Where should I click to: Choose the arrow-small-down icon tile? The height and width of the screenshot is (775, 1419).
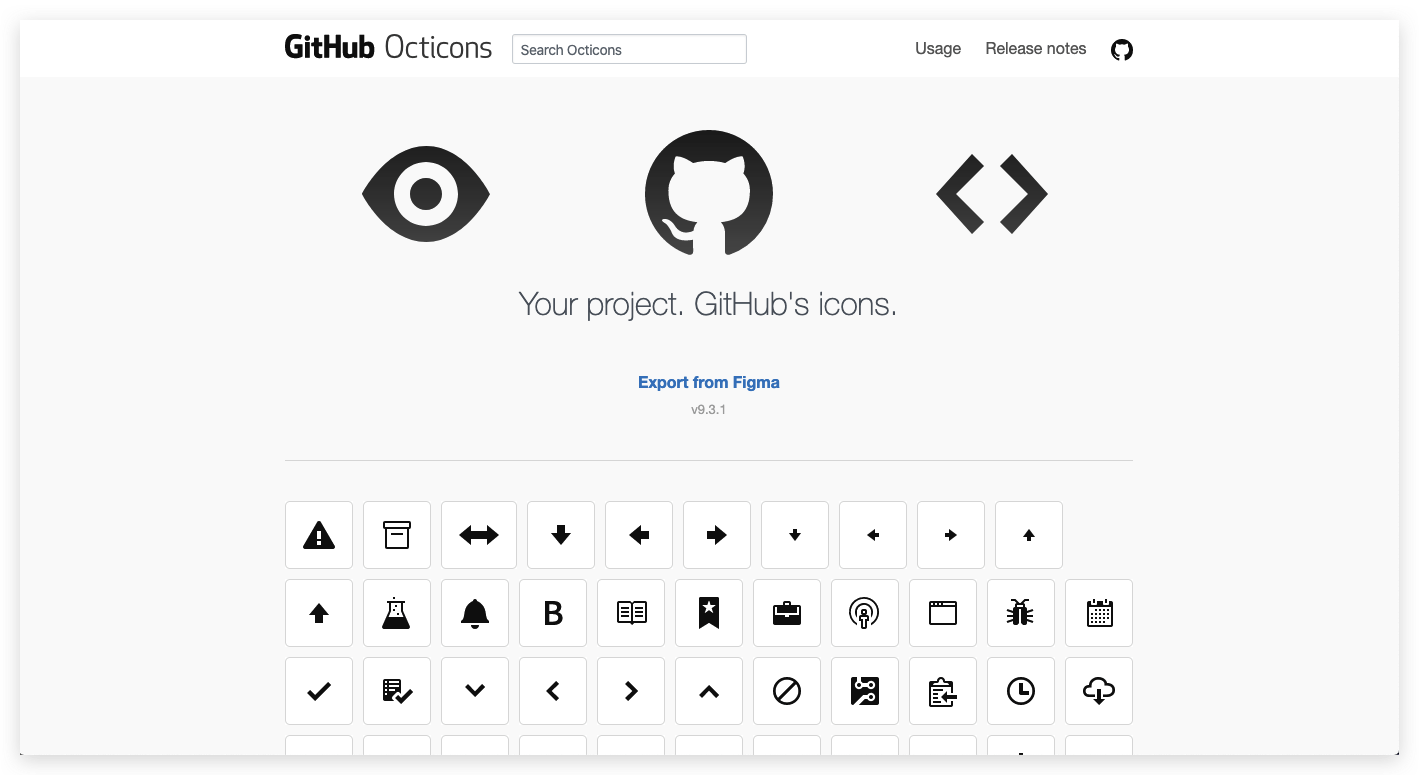795,535
